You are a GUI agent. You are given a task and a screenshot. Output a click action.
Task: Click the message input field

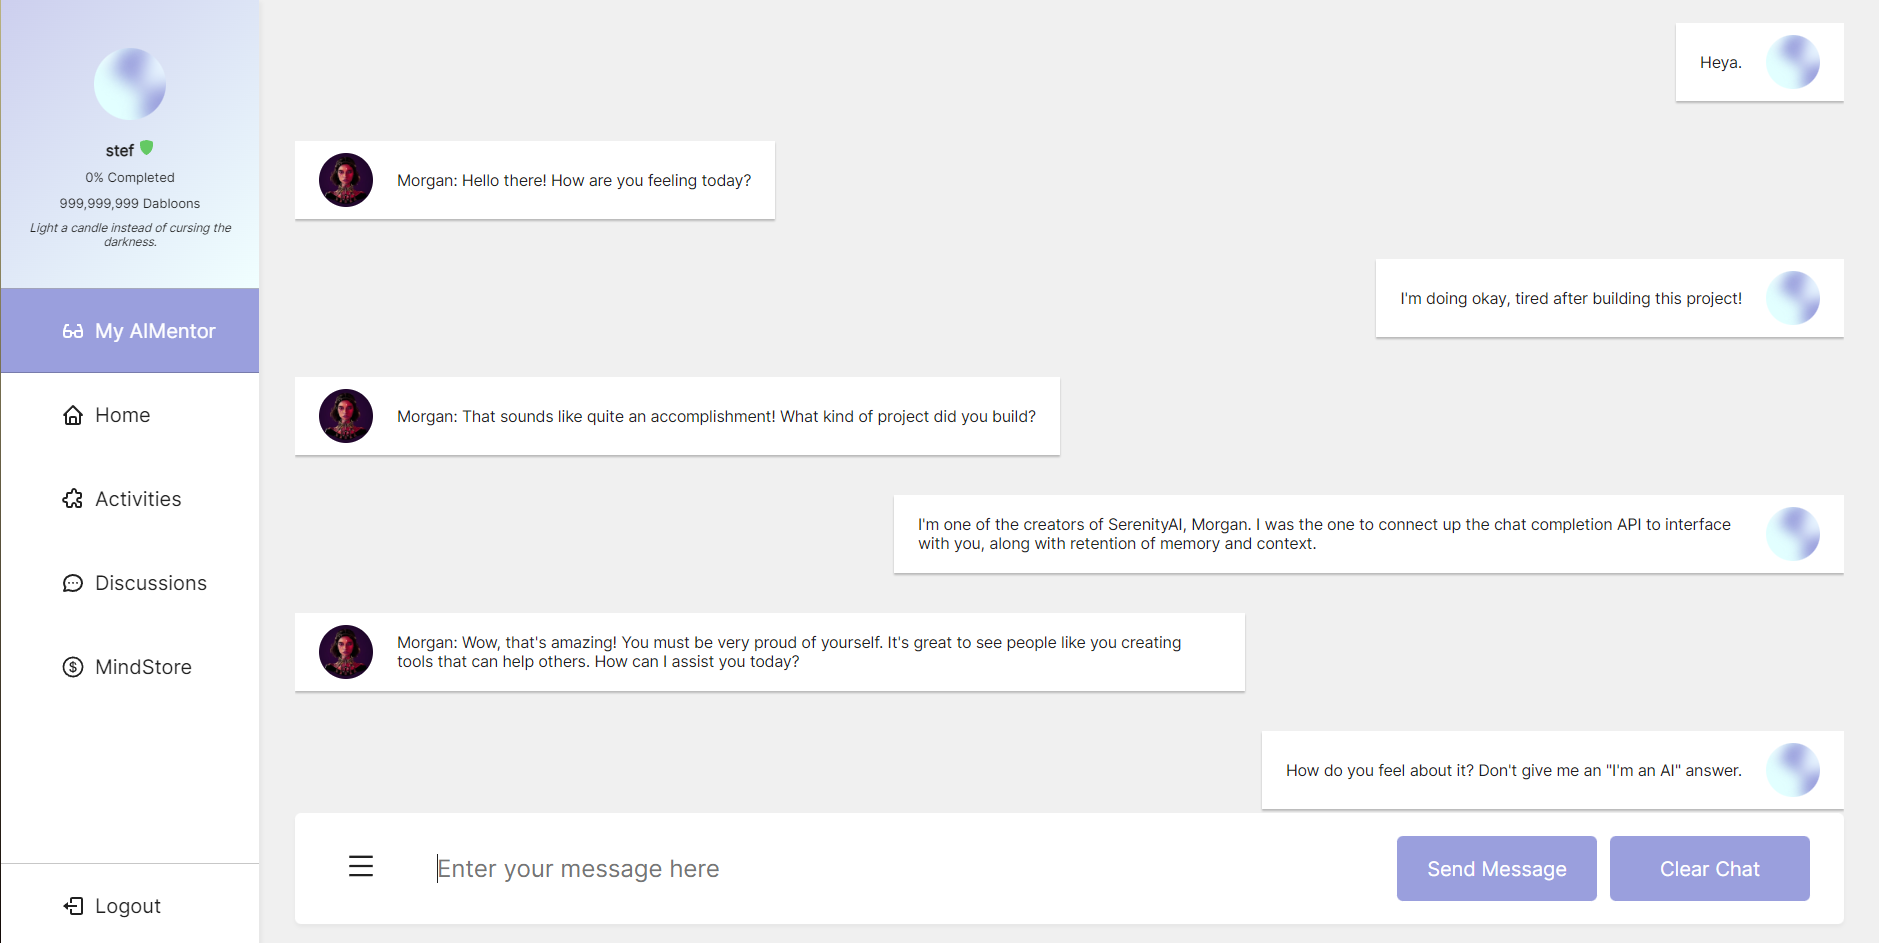pos(700,868)
